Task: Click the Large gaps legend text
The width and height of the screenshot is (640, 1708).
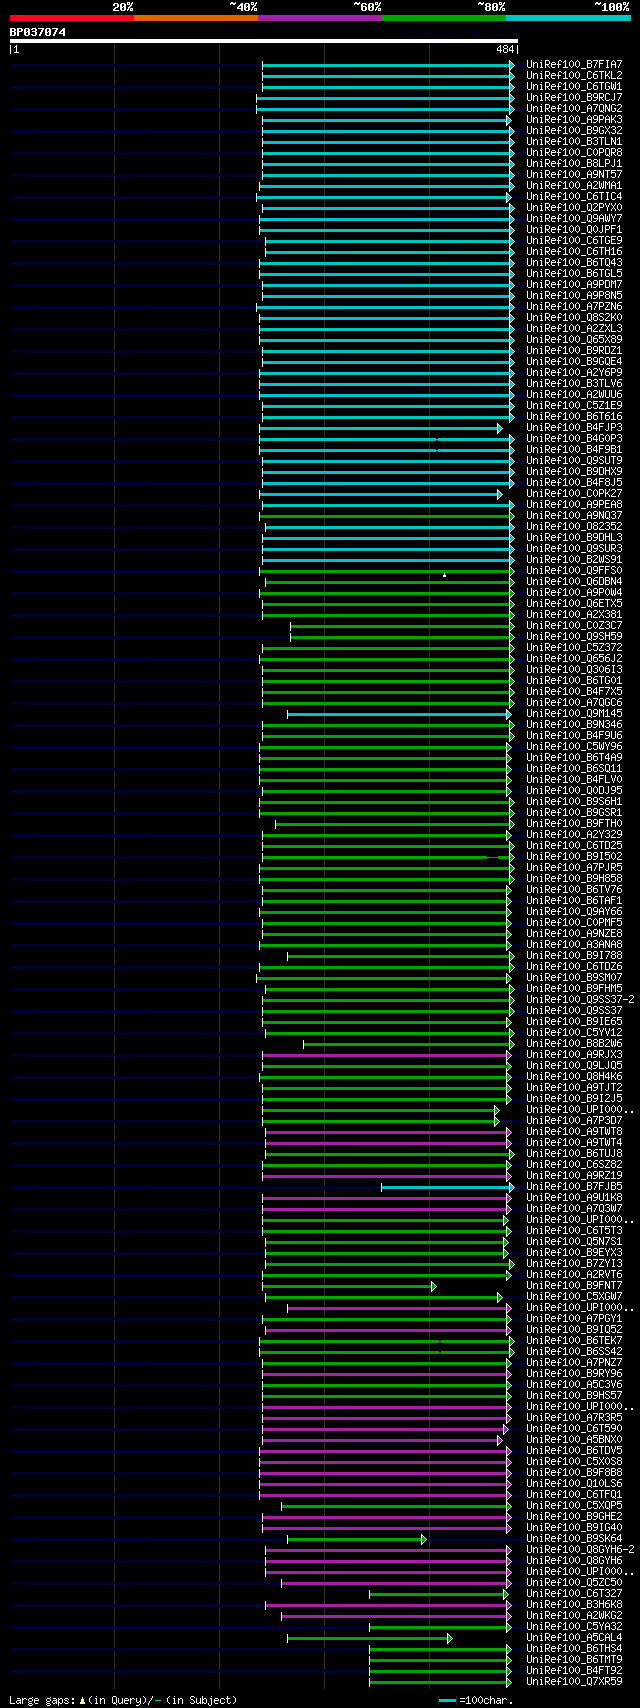Action: click(123, 1700)
